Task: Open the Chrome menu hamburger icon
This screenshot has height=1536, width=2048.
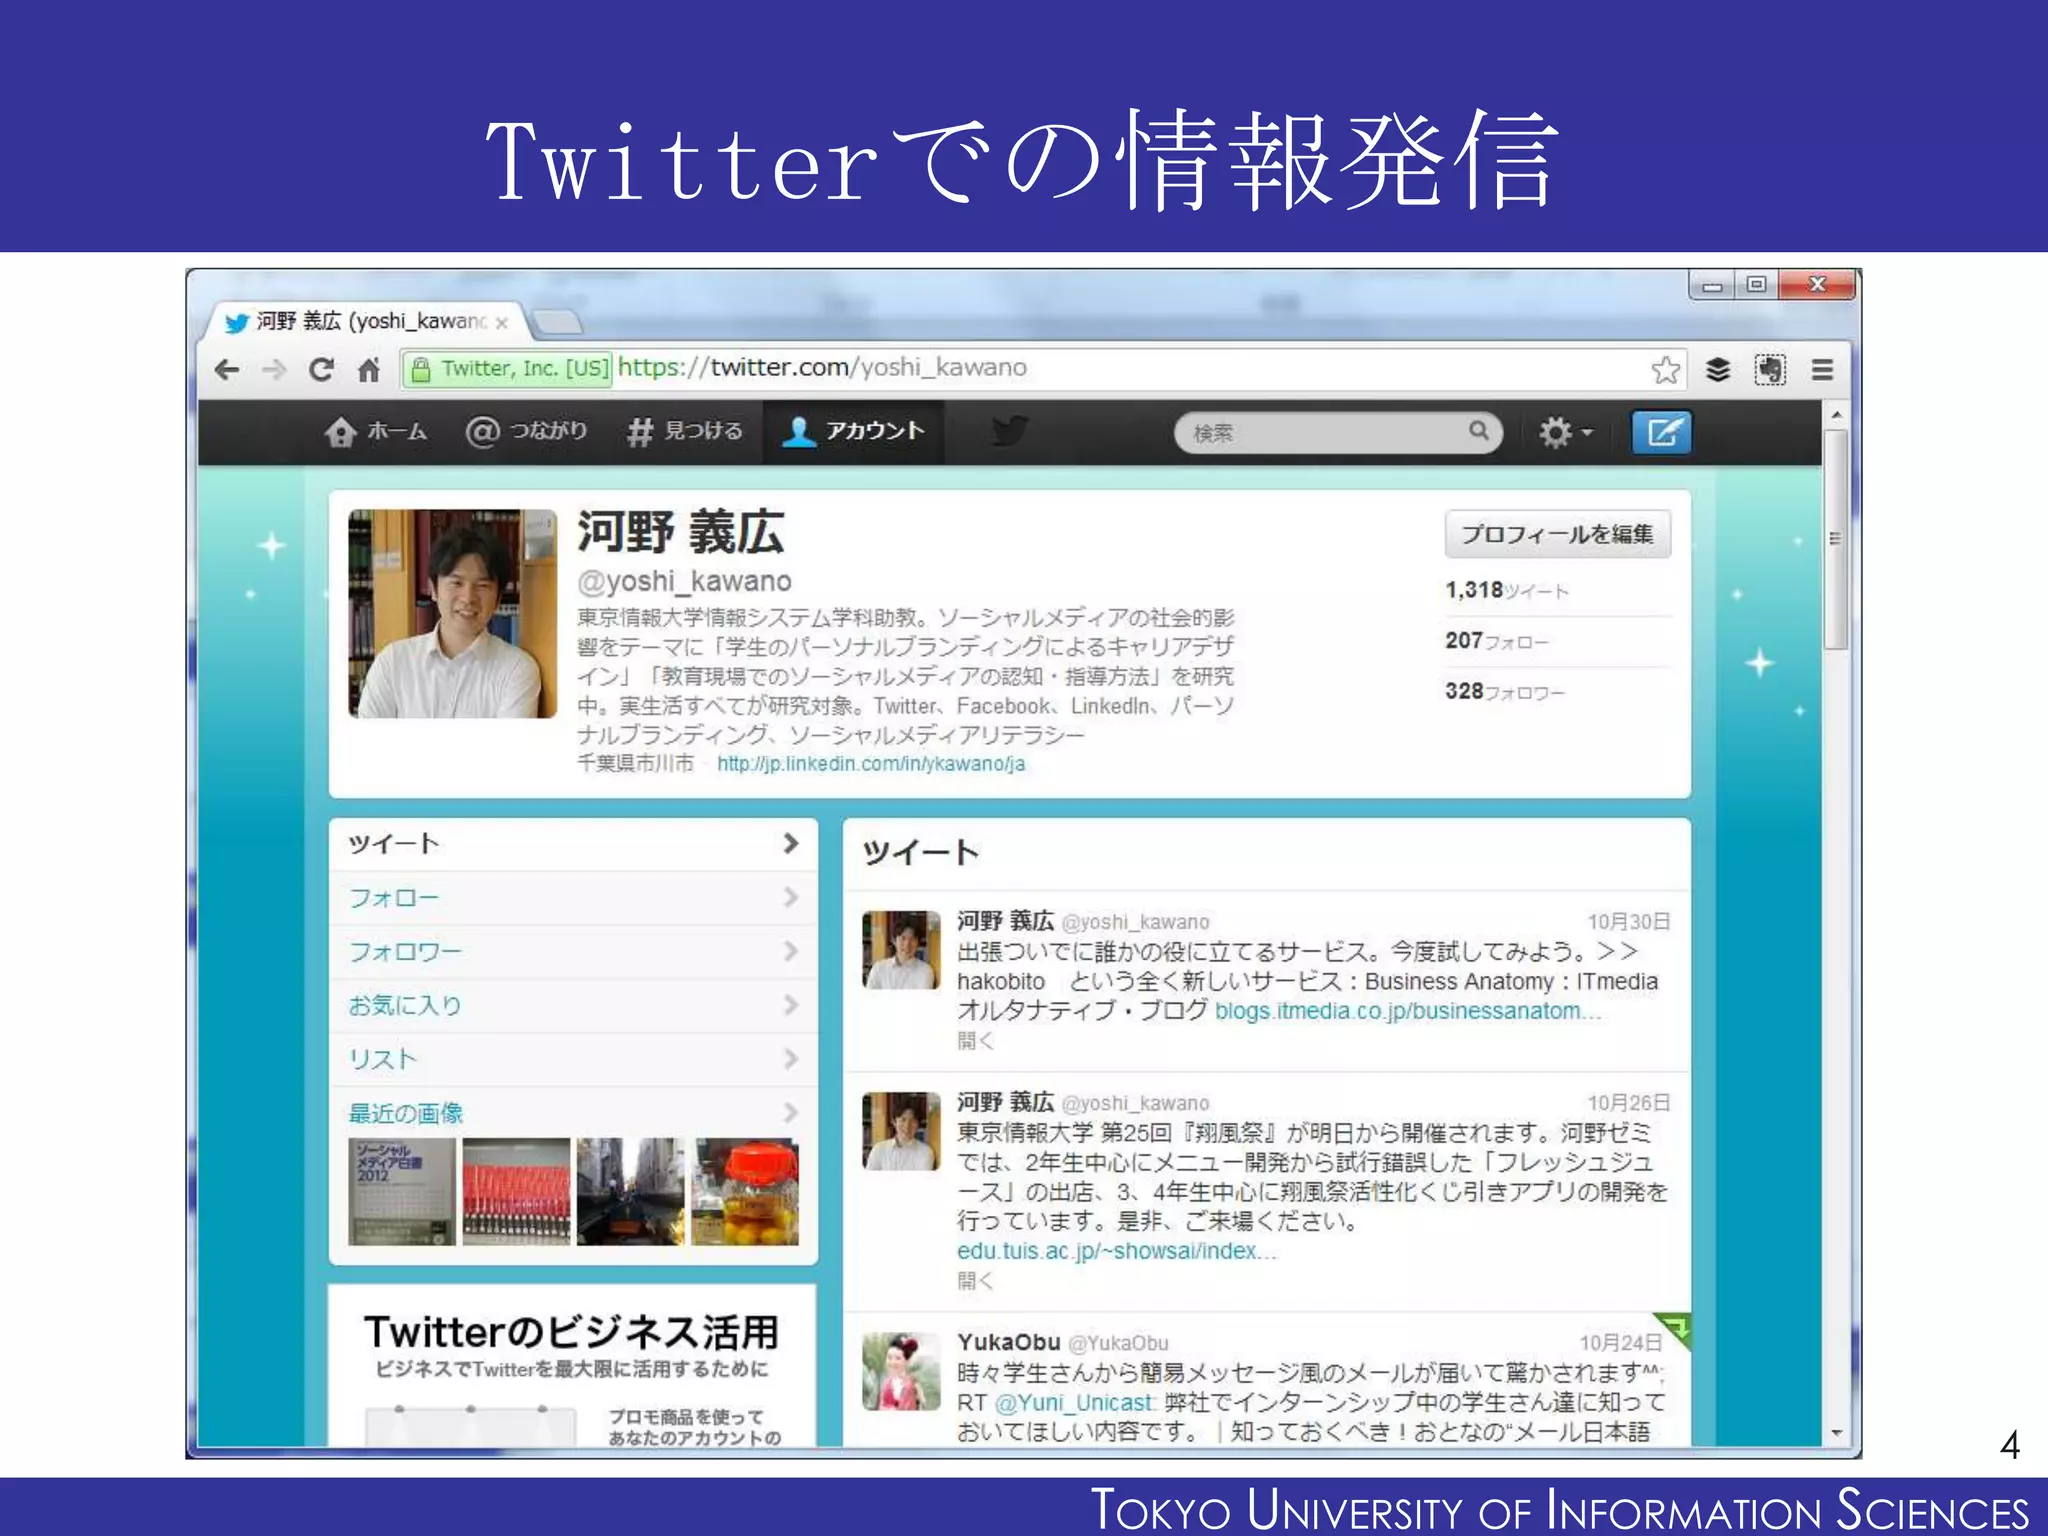Action: pyautogui.click(x=1822, y=370)
